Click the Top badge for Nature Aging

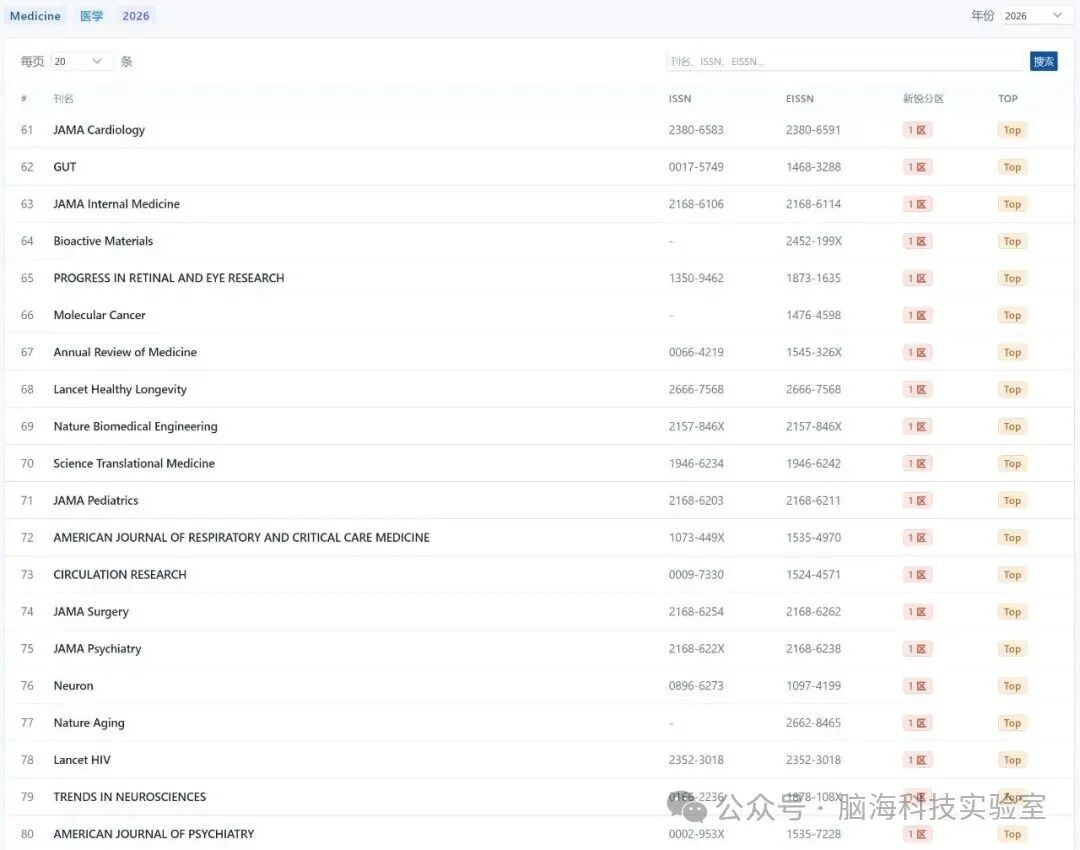click(x=1012, y=723)
